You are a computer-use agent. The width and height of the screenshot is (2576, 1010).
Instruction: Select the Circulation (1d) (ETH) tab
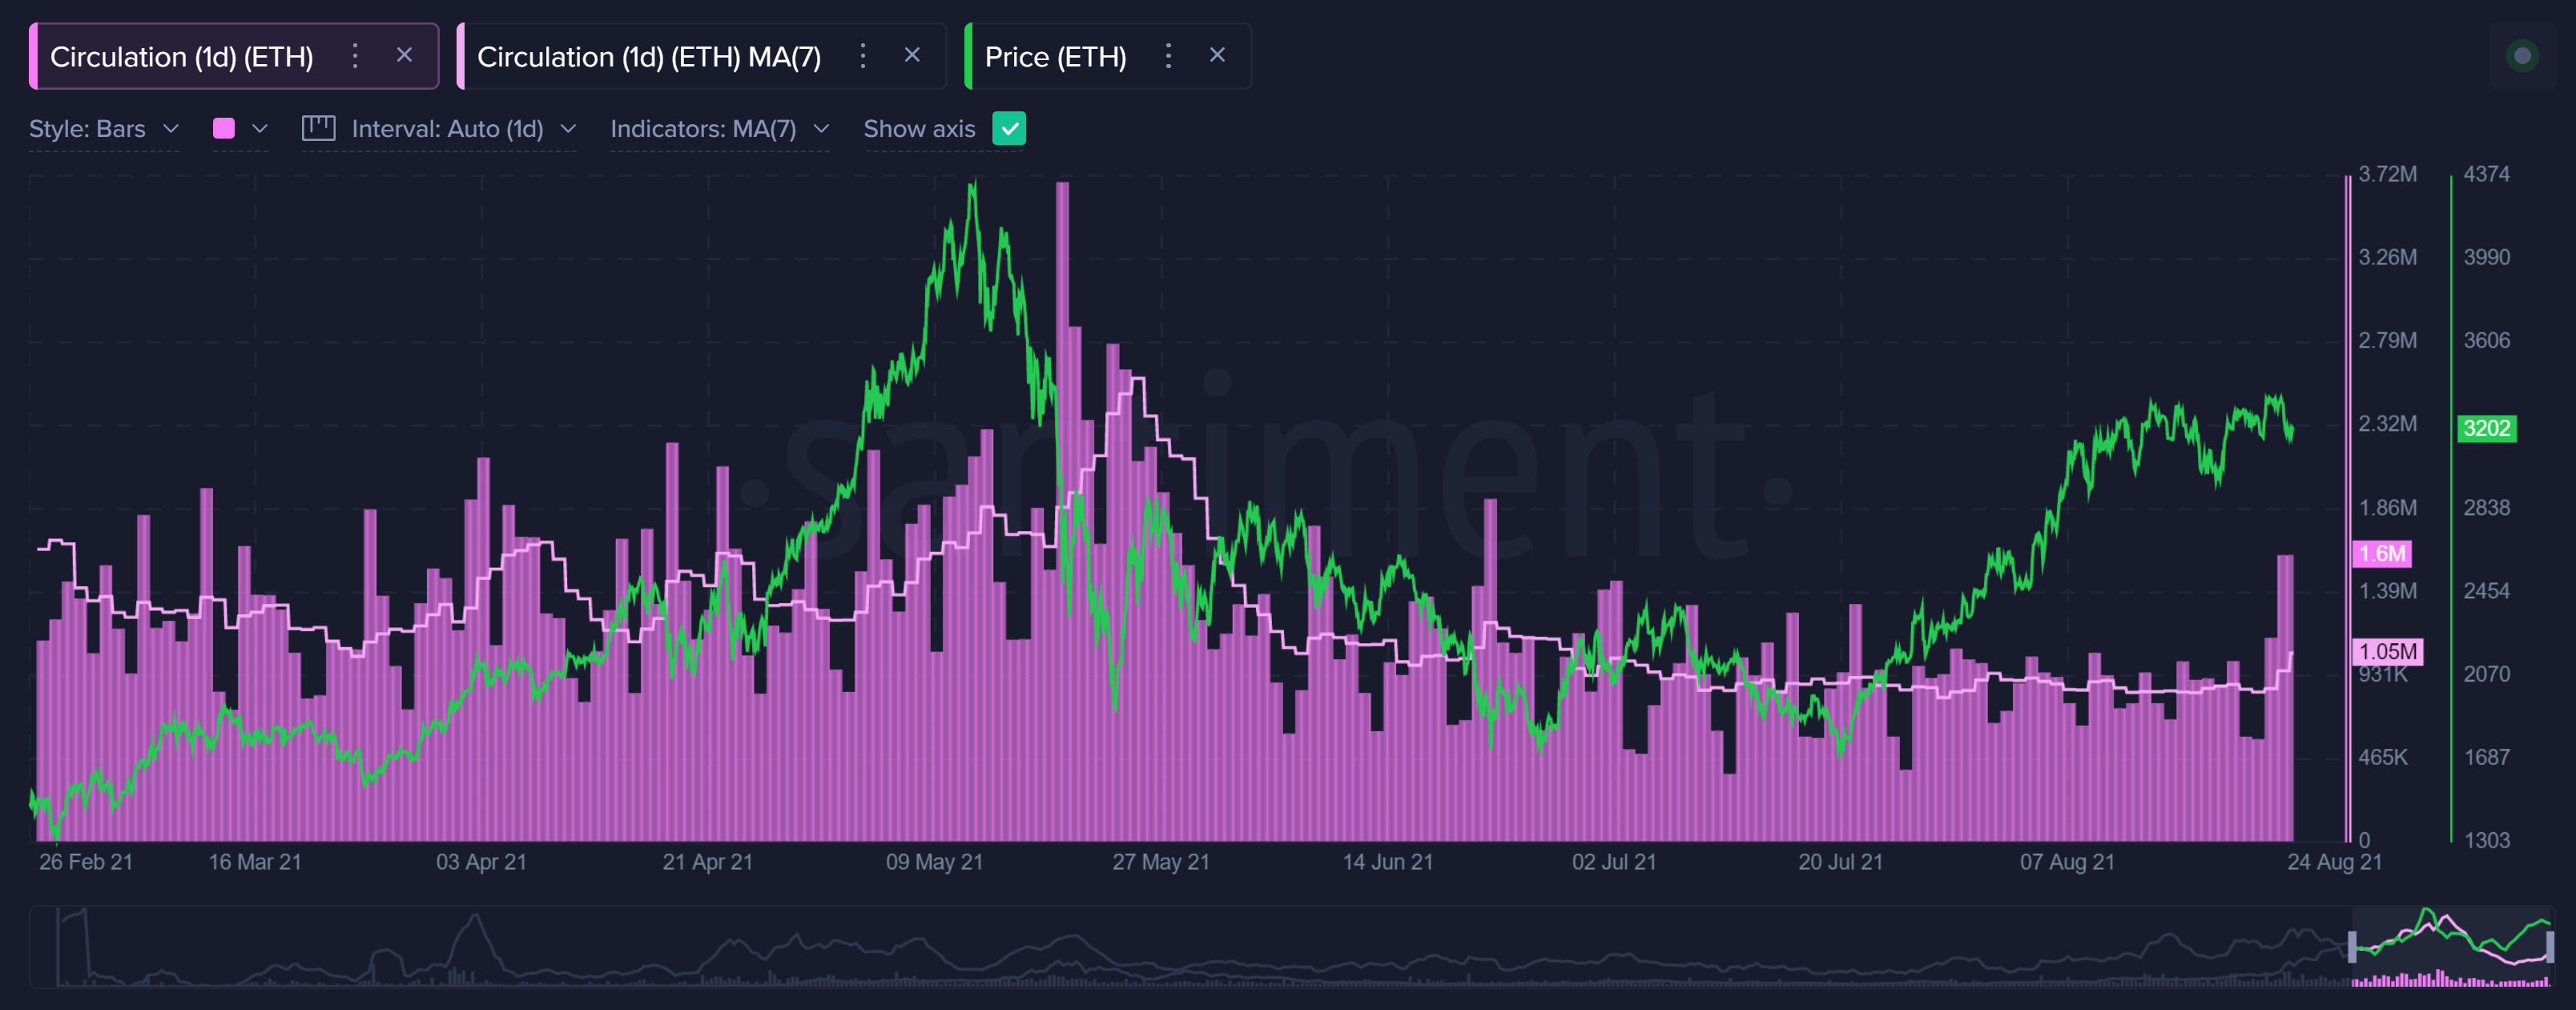click(x=181, y=57)
